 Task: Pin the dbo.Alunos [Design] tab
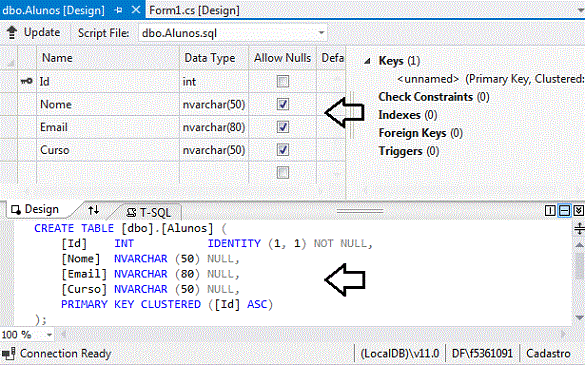119,10
